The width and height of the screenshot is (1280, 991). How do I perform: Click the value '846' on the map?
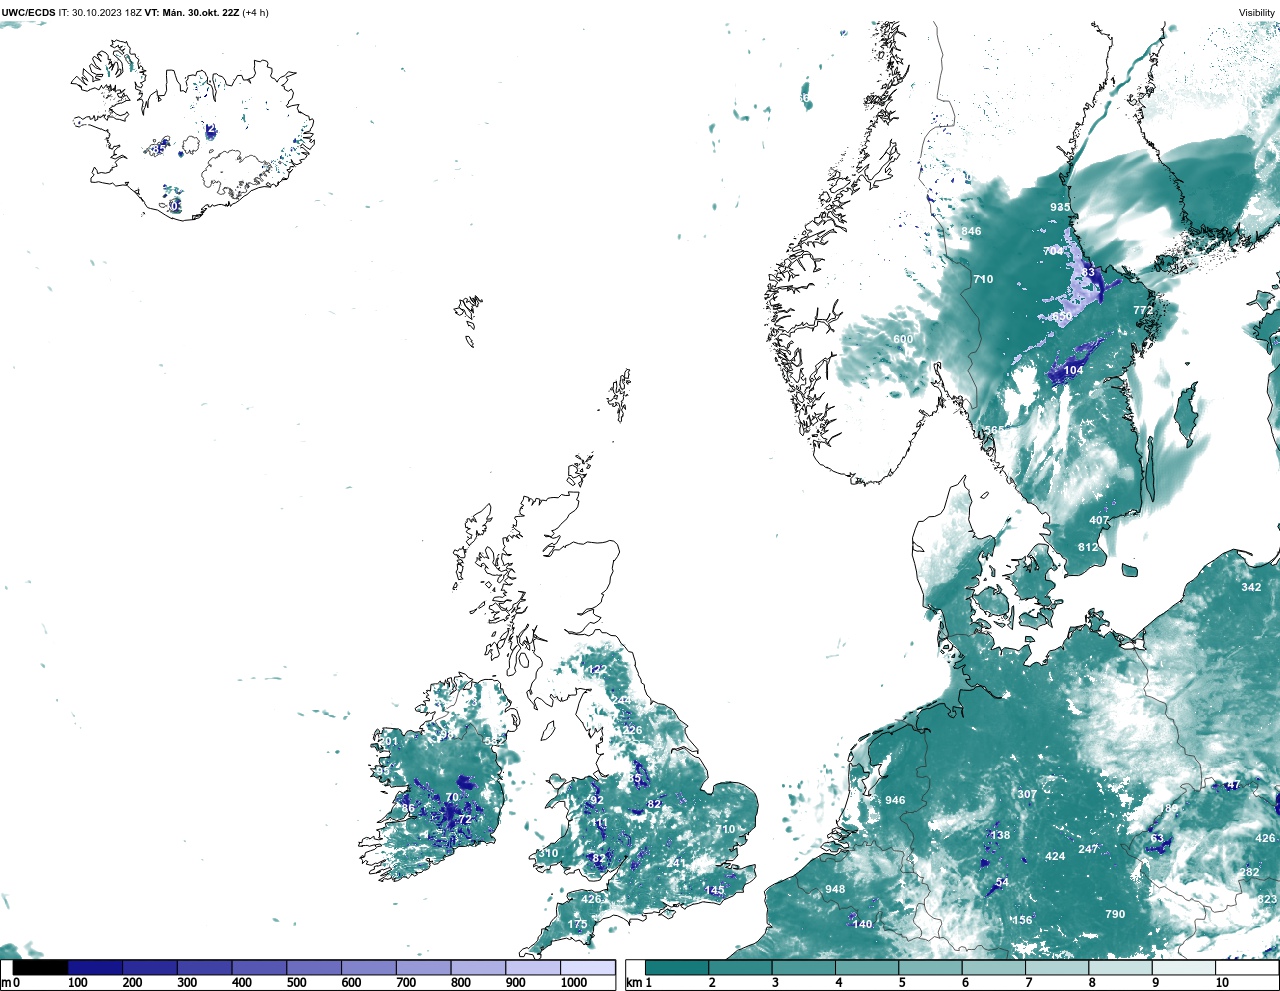click(x=971, y=231)
